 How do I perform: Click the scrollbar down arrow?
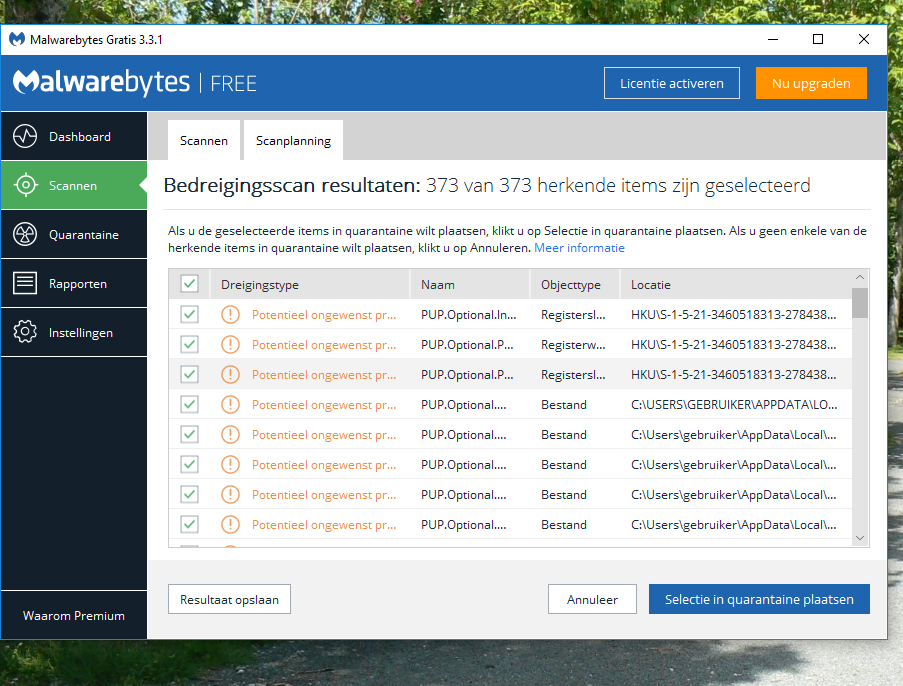(860, 538)
